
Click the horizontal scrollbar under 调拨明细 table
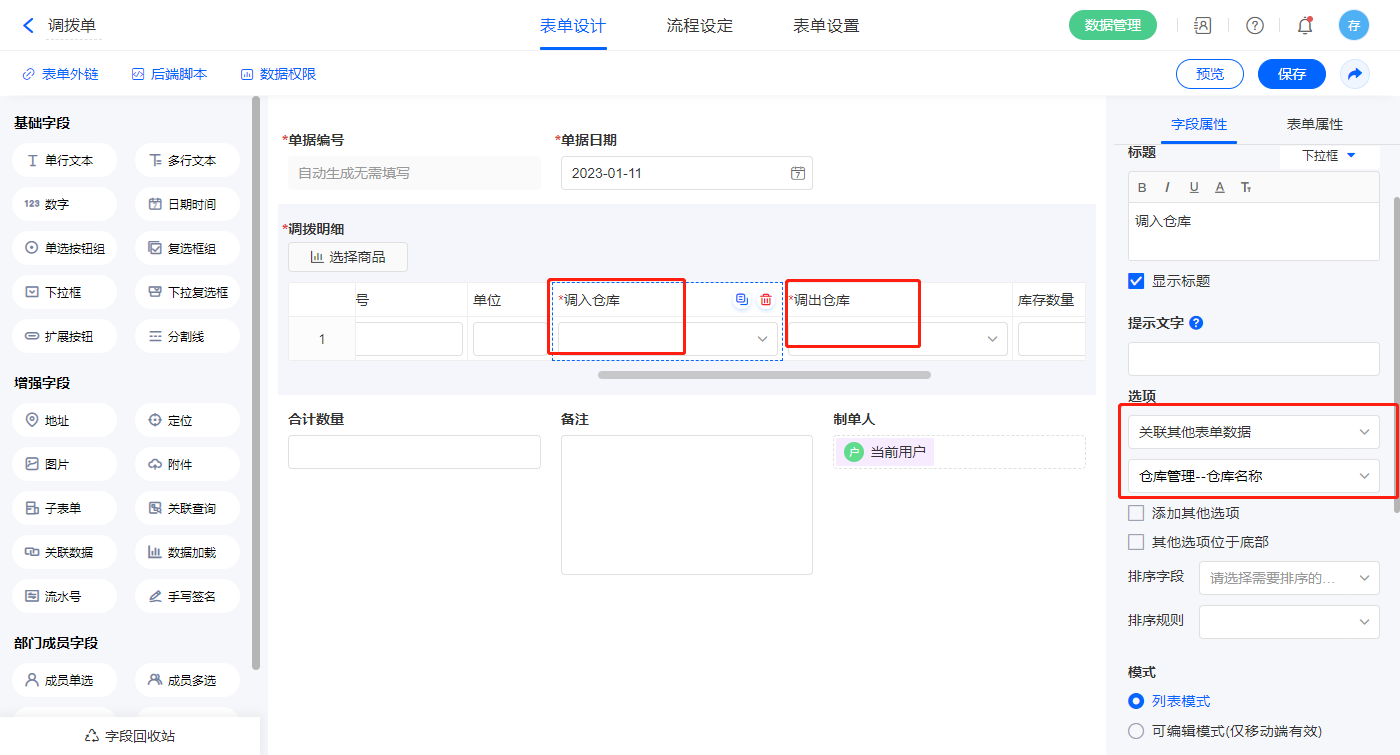point(764,375)
